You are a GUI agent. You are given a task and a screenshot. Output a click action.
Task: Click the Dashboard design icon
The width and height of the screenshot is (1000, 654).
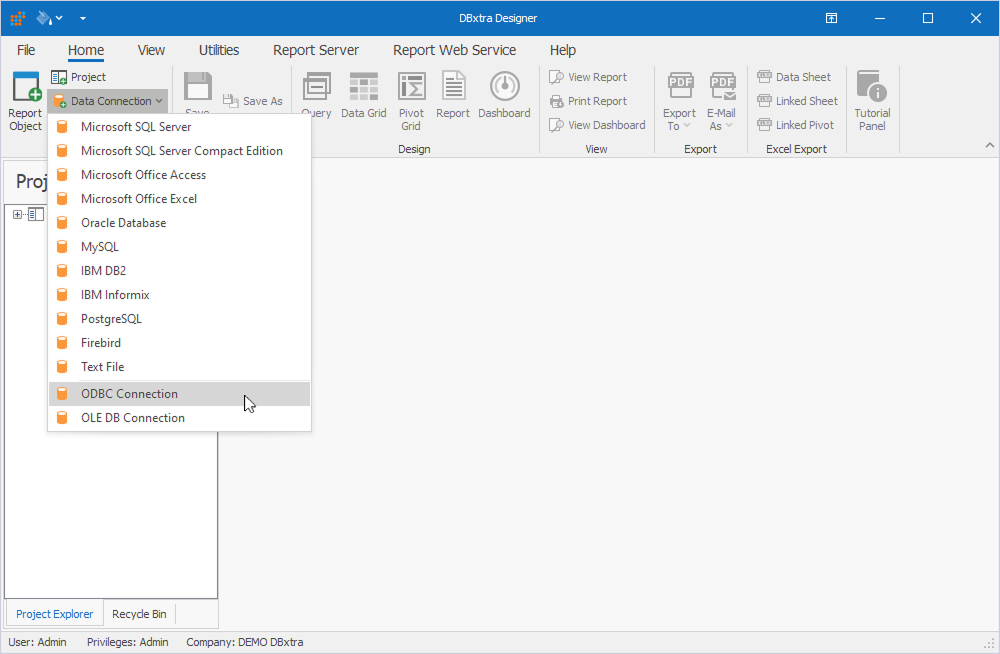(x=504, y=95)
